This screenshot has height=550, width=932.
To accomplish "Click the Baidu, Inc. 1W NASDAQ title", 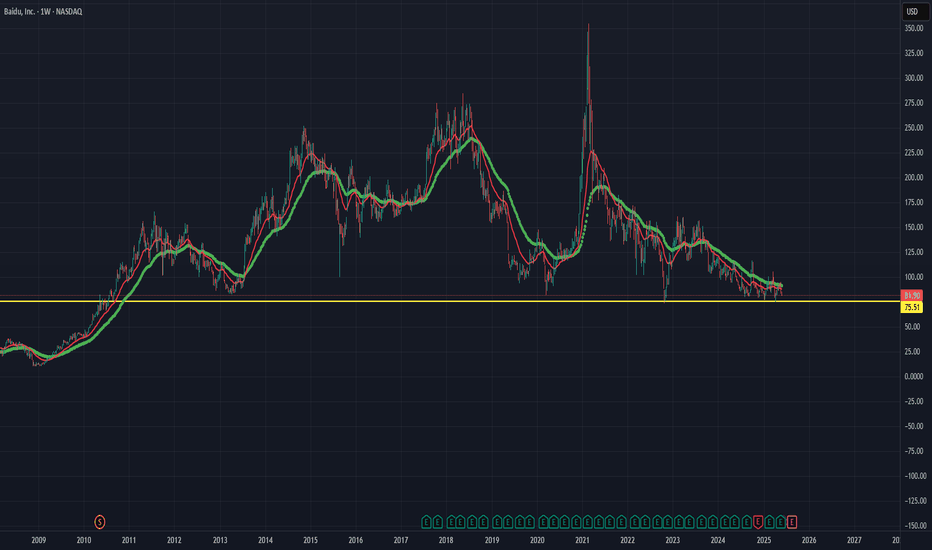I will pos(43,11).
